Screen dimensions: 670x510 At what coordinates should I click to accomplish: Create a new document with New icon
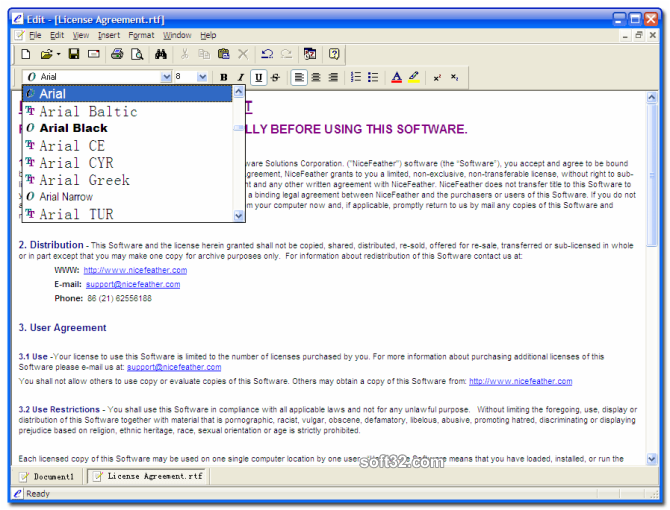pyautogui.click(x=26, y=54)
